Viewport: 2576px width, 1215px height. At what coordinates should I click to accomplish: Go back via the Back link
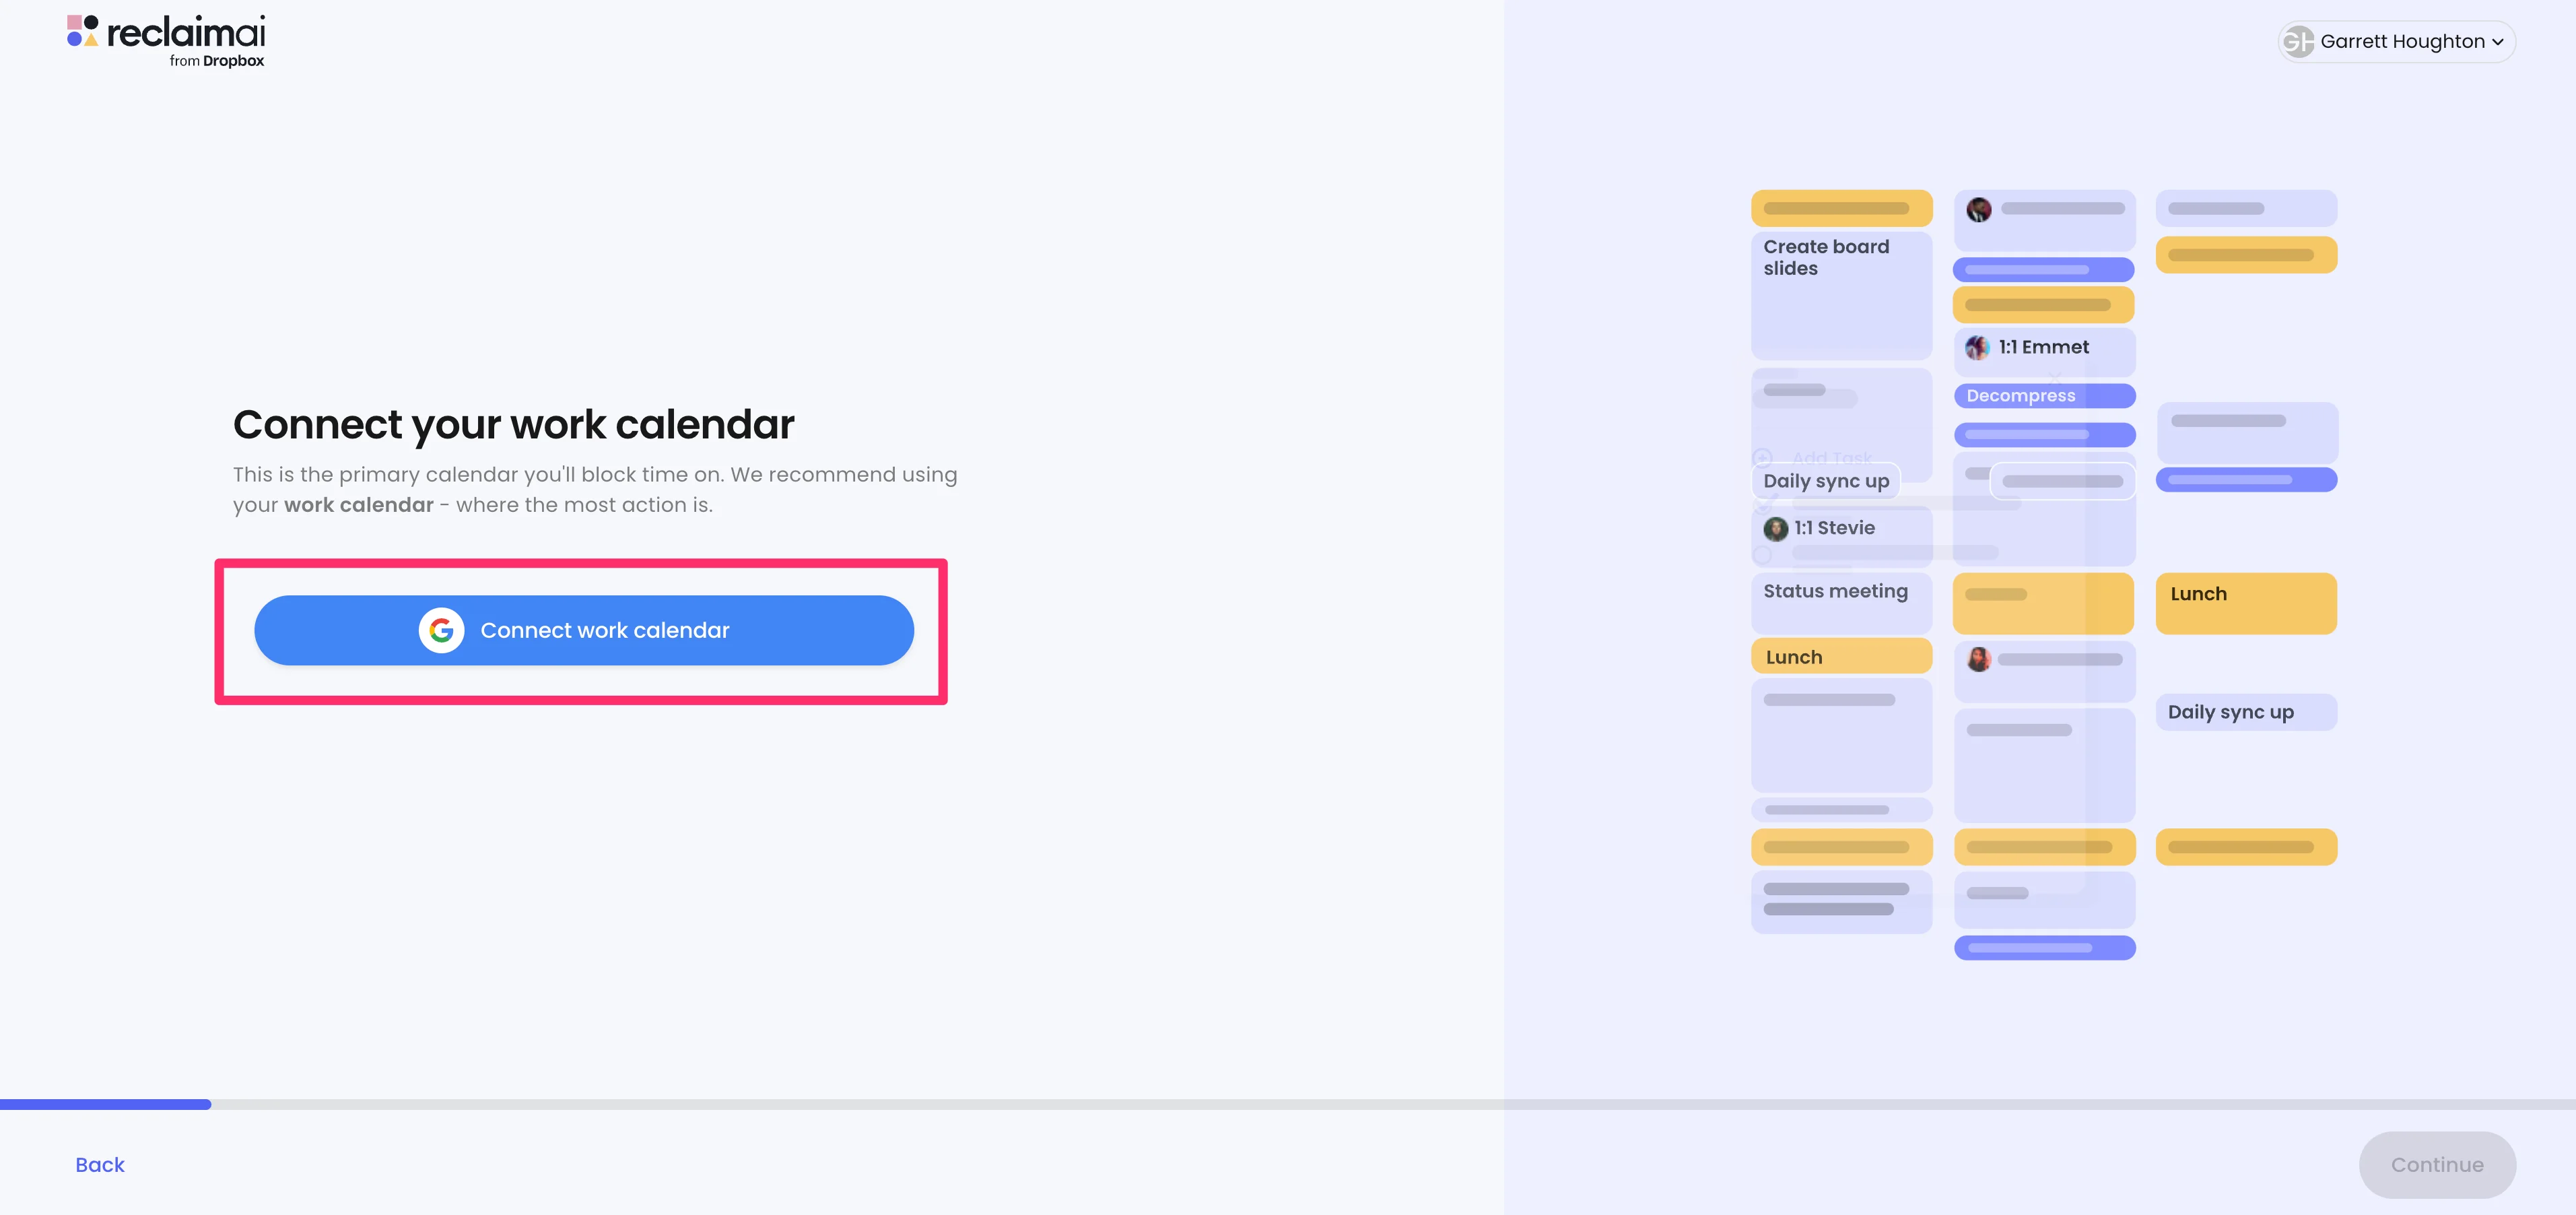point(100,1164)
